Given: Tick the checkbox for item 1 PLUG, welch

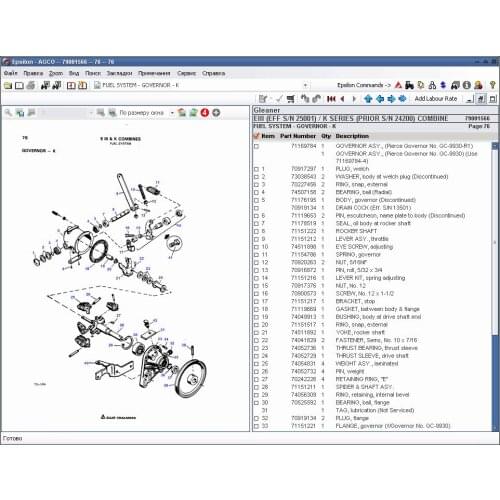Looking at the screenshot, I should point(256,169).
